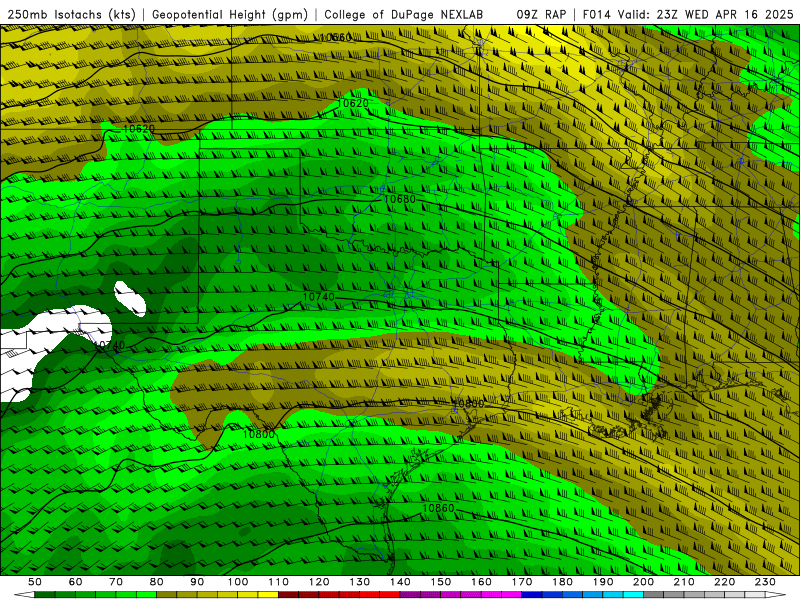Click the 'F014 Valid: 23Z WED APR 16 2025' text

(x=688, y=15)
